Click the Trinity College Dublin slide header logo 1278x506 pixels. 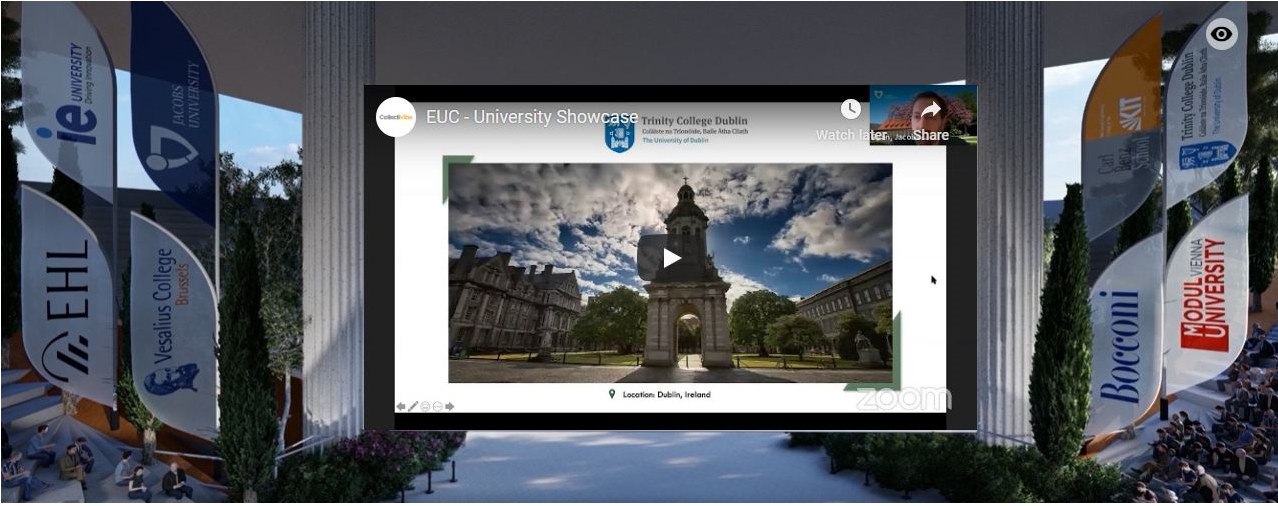[677, 132]
